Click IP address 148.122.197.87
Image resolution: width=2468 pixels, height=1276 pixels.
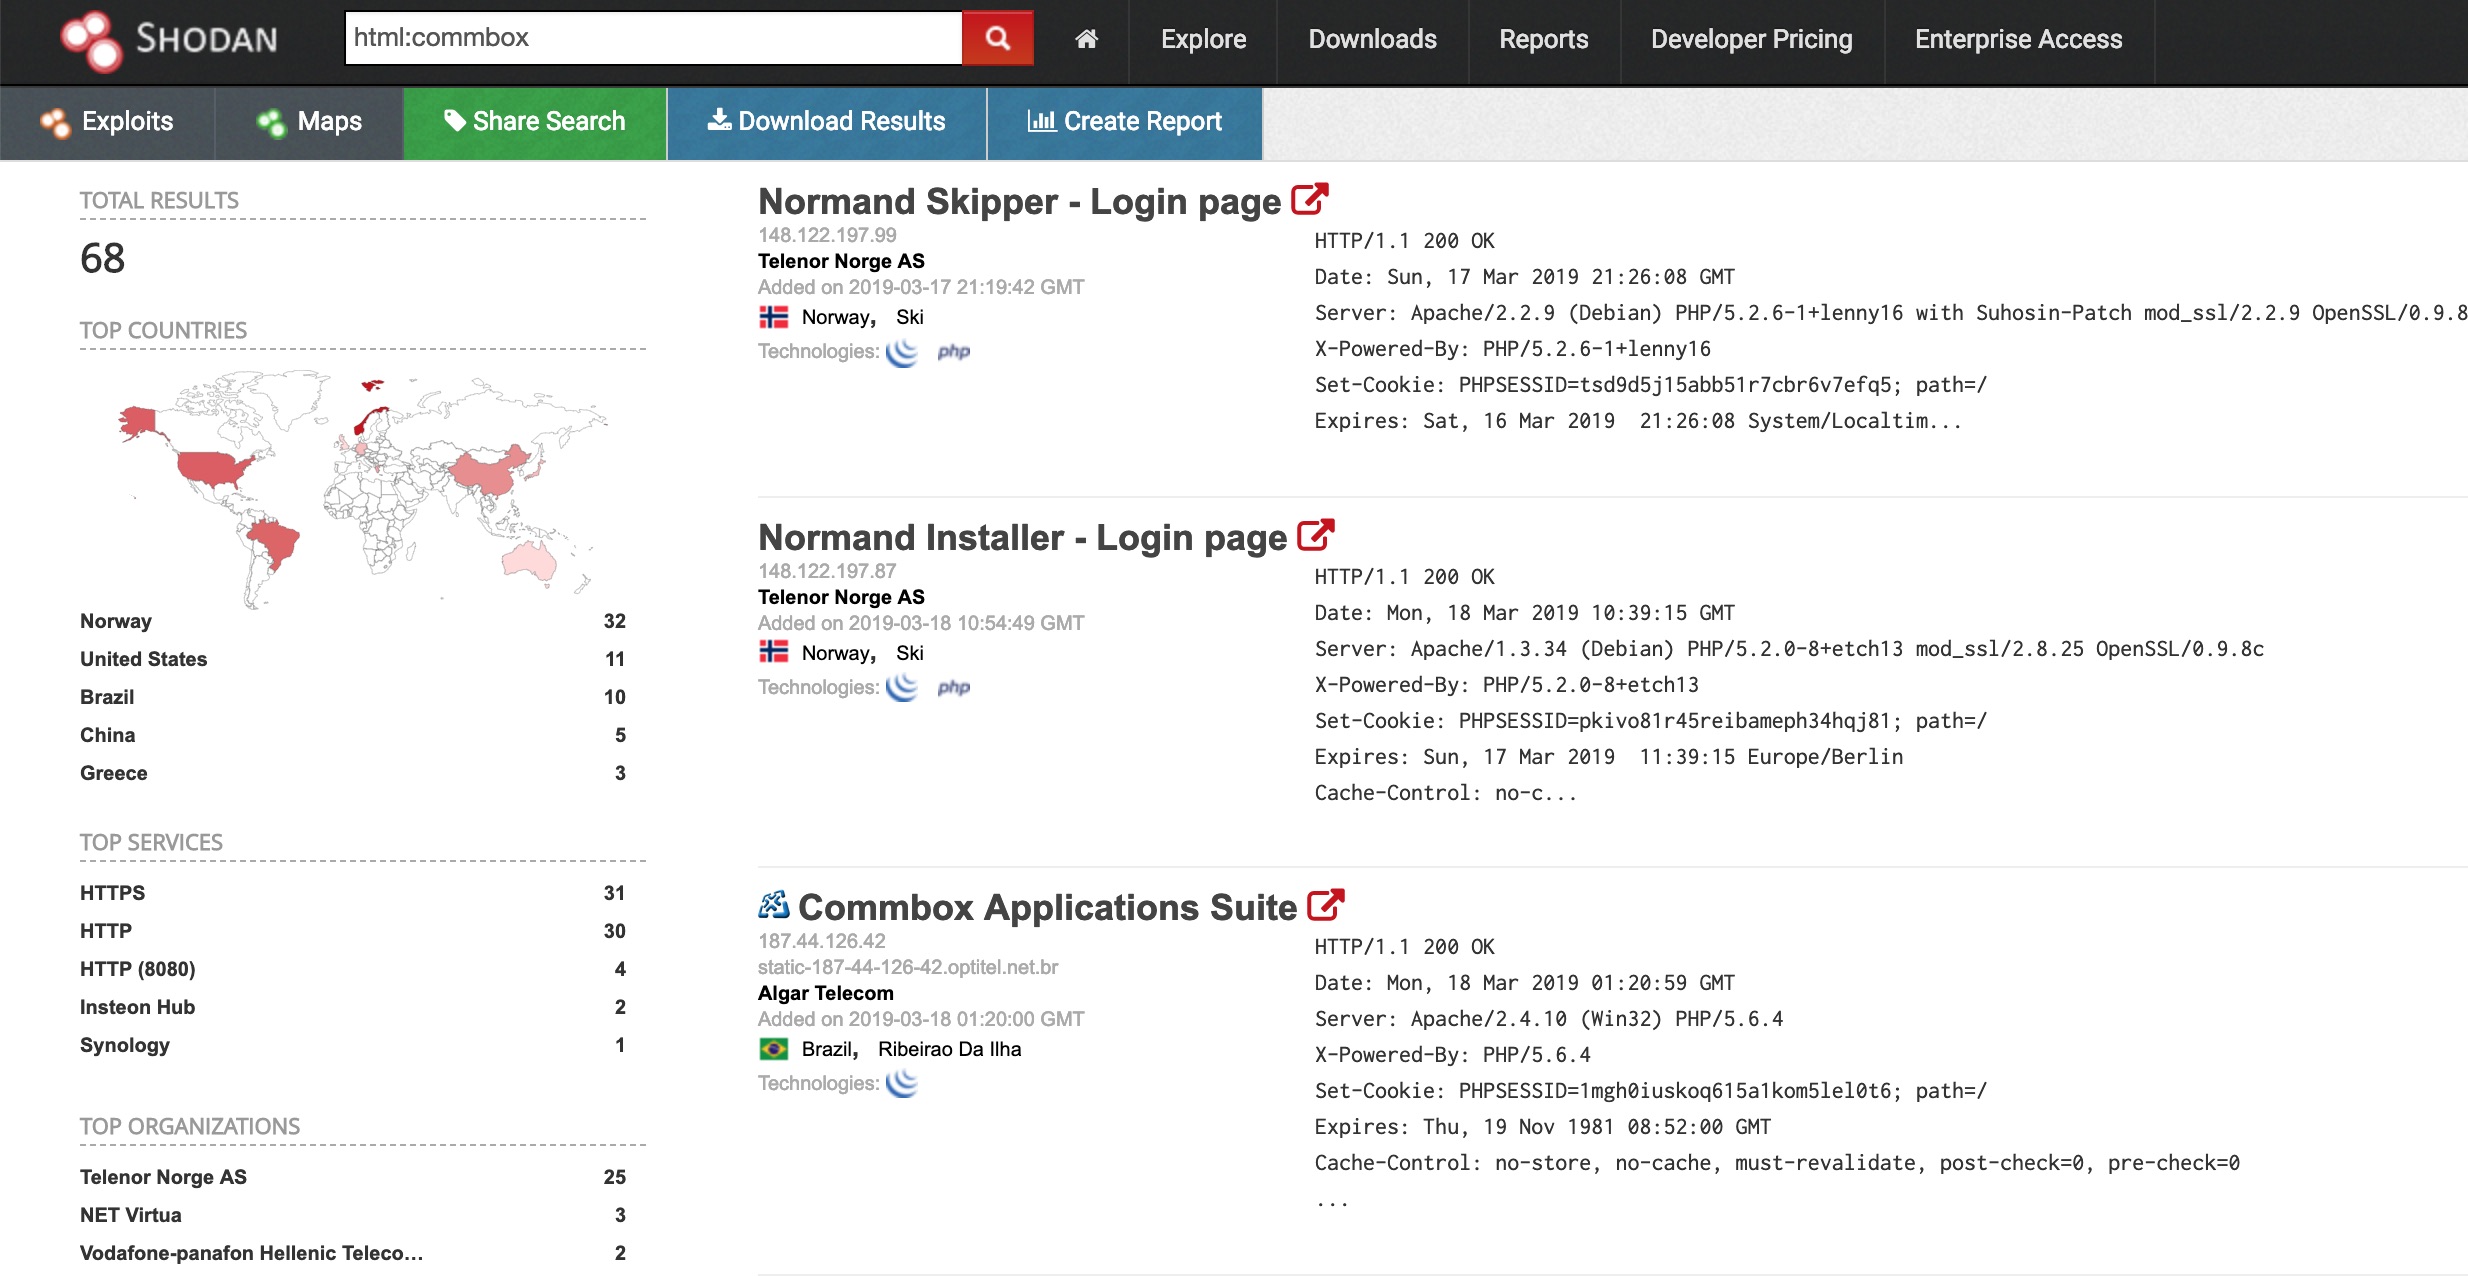[827, 571]
